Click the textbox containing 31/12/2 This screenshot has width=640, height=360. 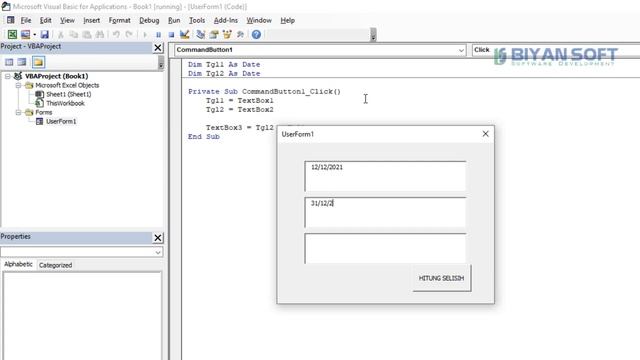point(385,212)
